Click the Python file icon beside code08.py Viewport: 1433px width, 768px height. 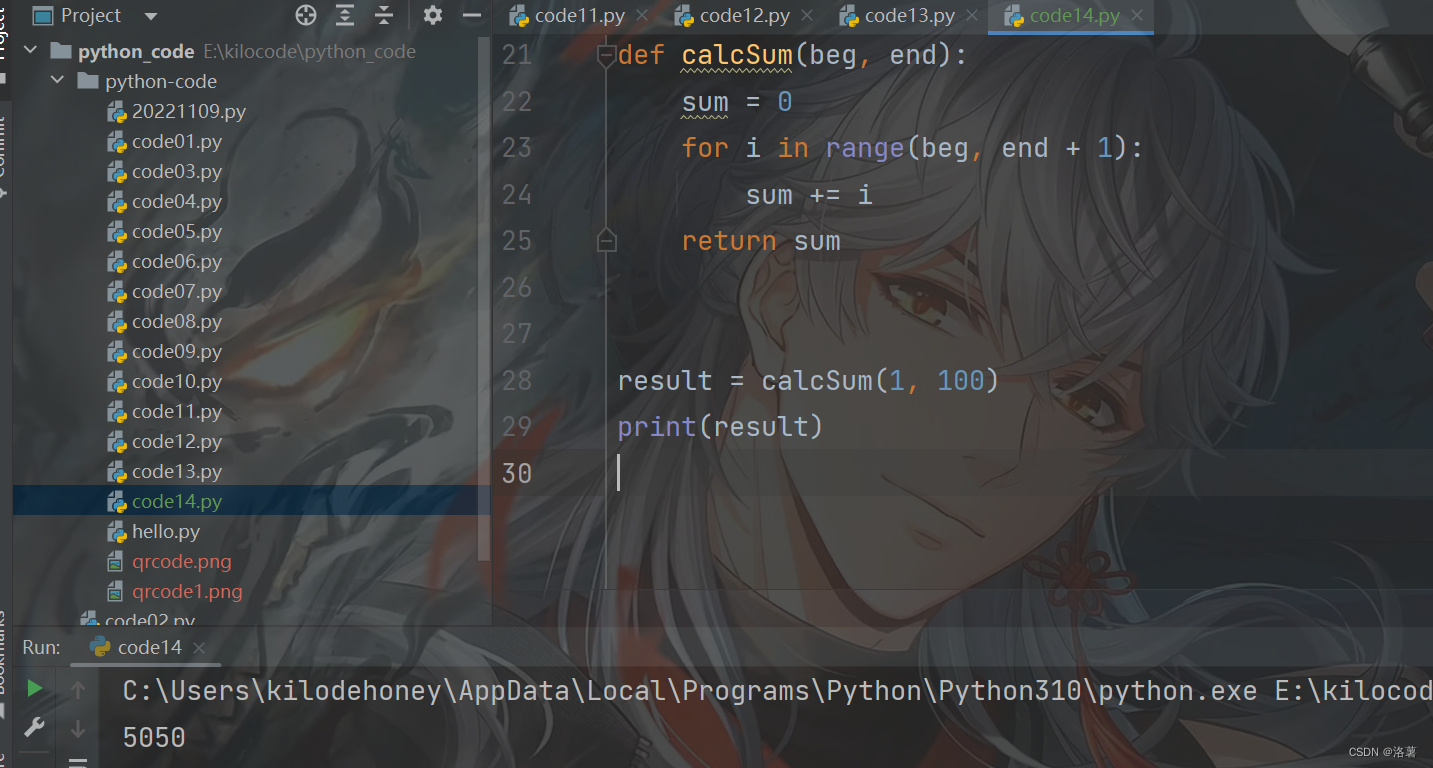(116, 322)
